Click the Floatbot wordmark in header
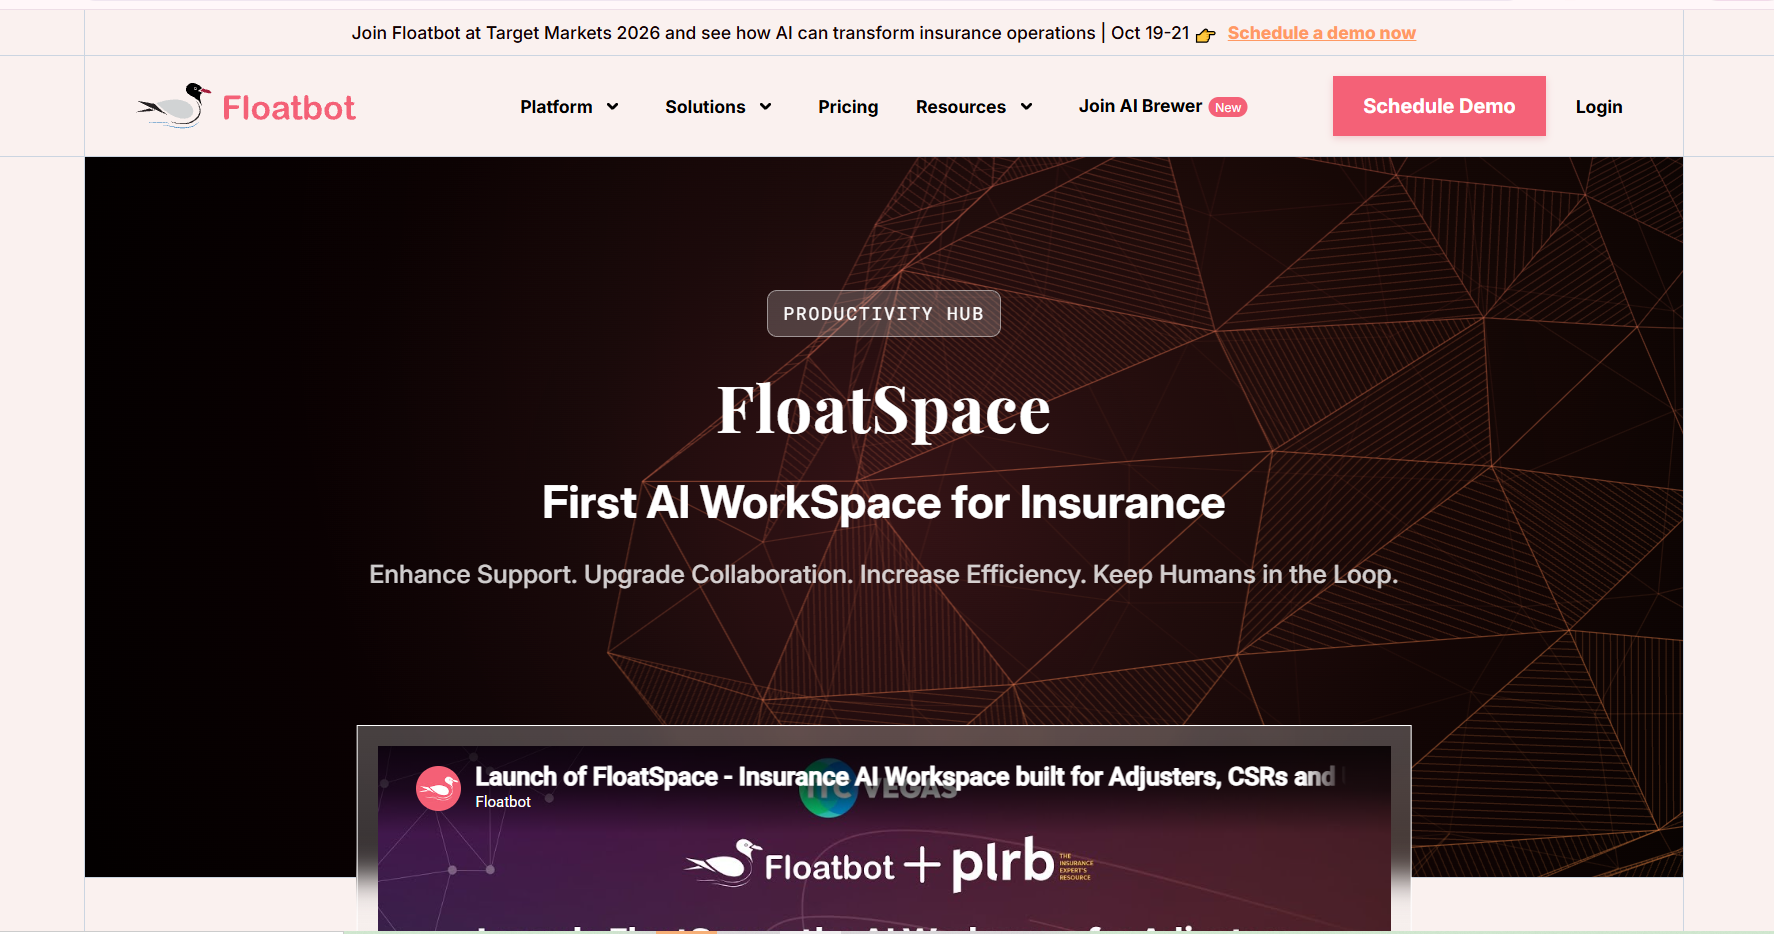The height and width of the screenshot is (934, 1774). pyautogui.click(x=288, y=108)
